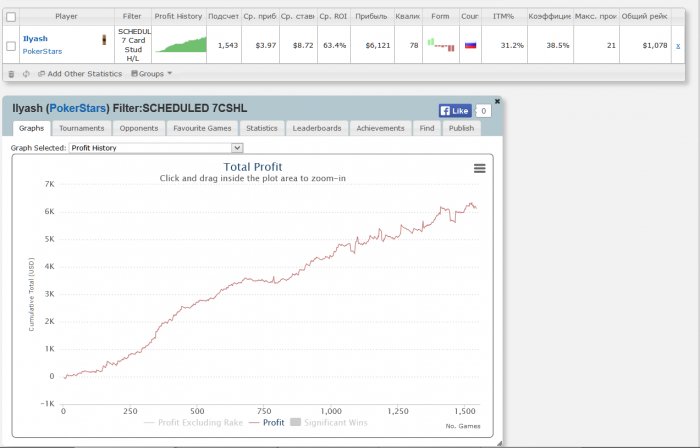Click the Total Profit chart title
This screenshot has width=700, height=448.
(x=253, y=167)
